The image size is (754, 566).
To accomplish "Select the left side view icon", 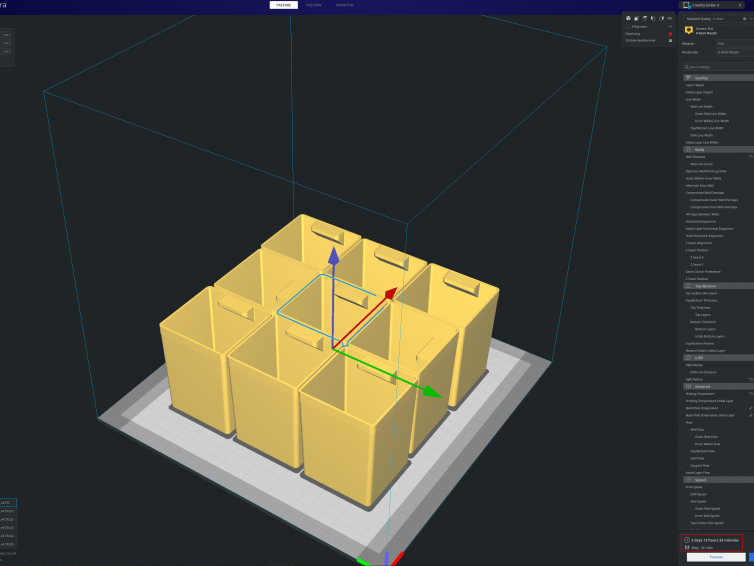I will tap(653, 18).
